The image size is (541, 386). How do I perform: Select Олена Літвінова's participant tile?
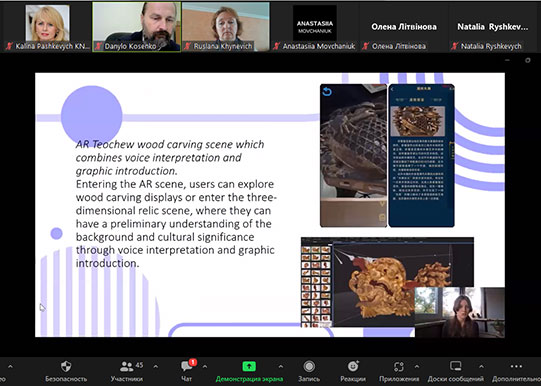pyautogui.click(x=404, y=27)
